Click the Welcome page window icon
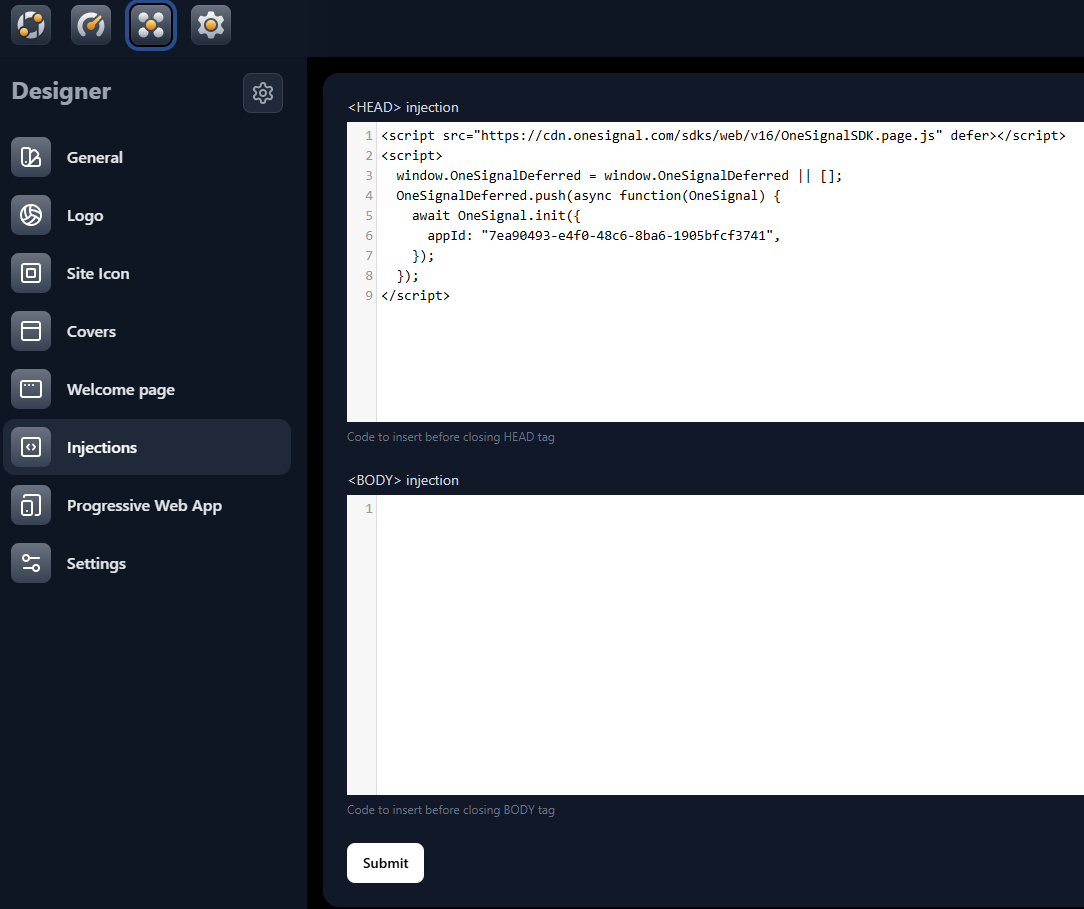Screen dimensions: 1084x909 31,389
